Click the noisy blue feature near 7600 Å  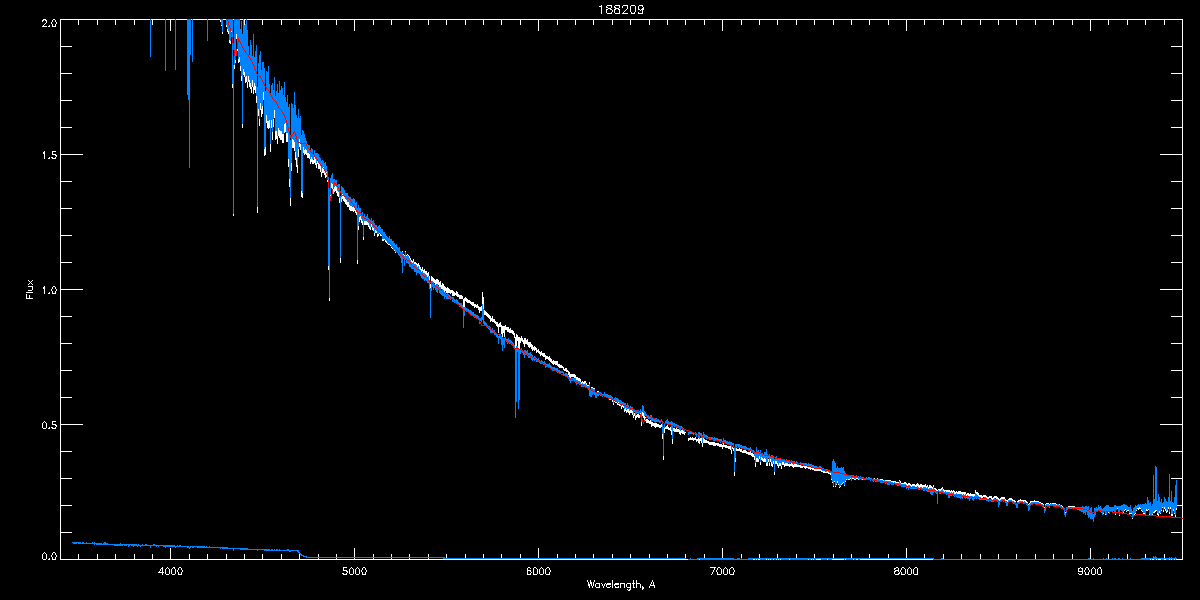point(838,473)
